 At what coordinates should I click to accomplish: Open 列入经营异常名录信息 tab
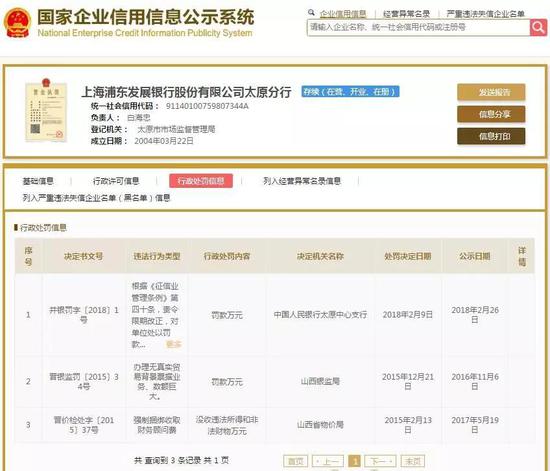(x=302, y=181)
